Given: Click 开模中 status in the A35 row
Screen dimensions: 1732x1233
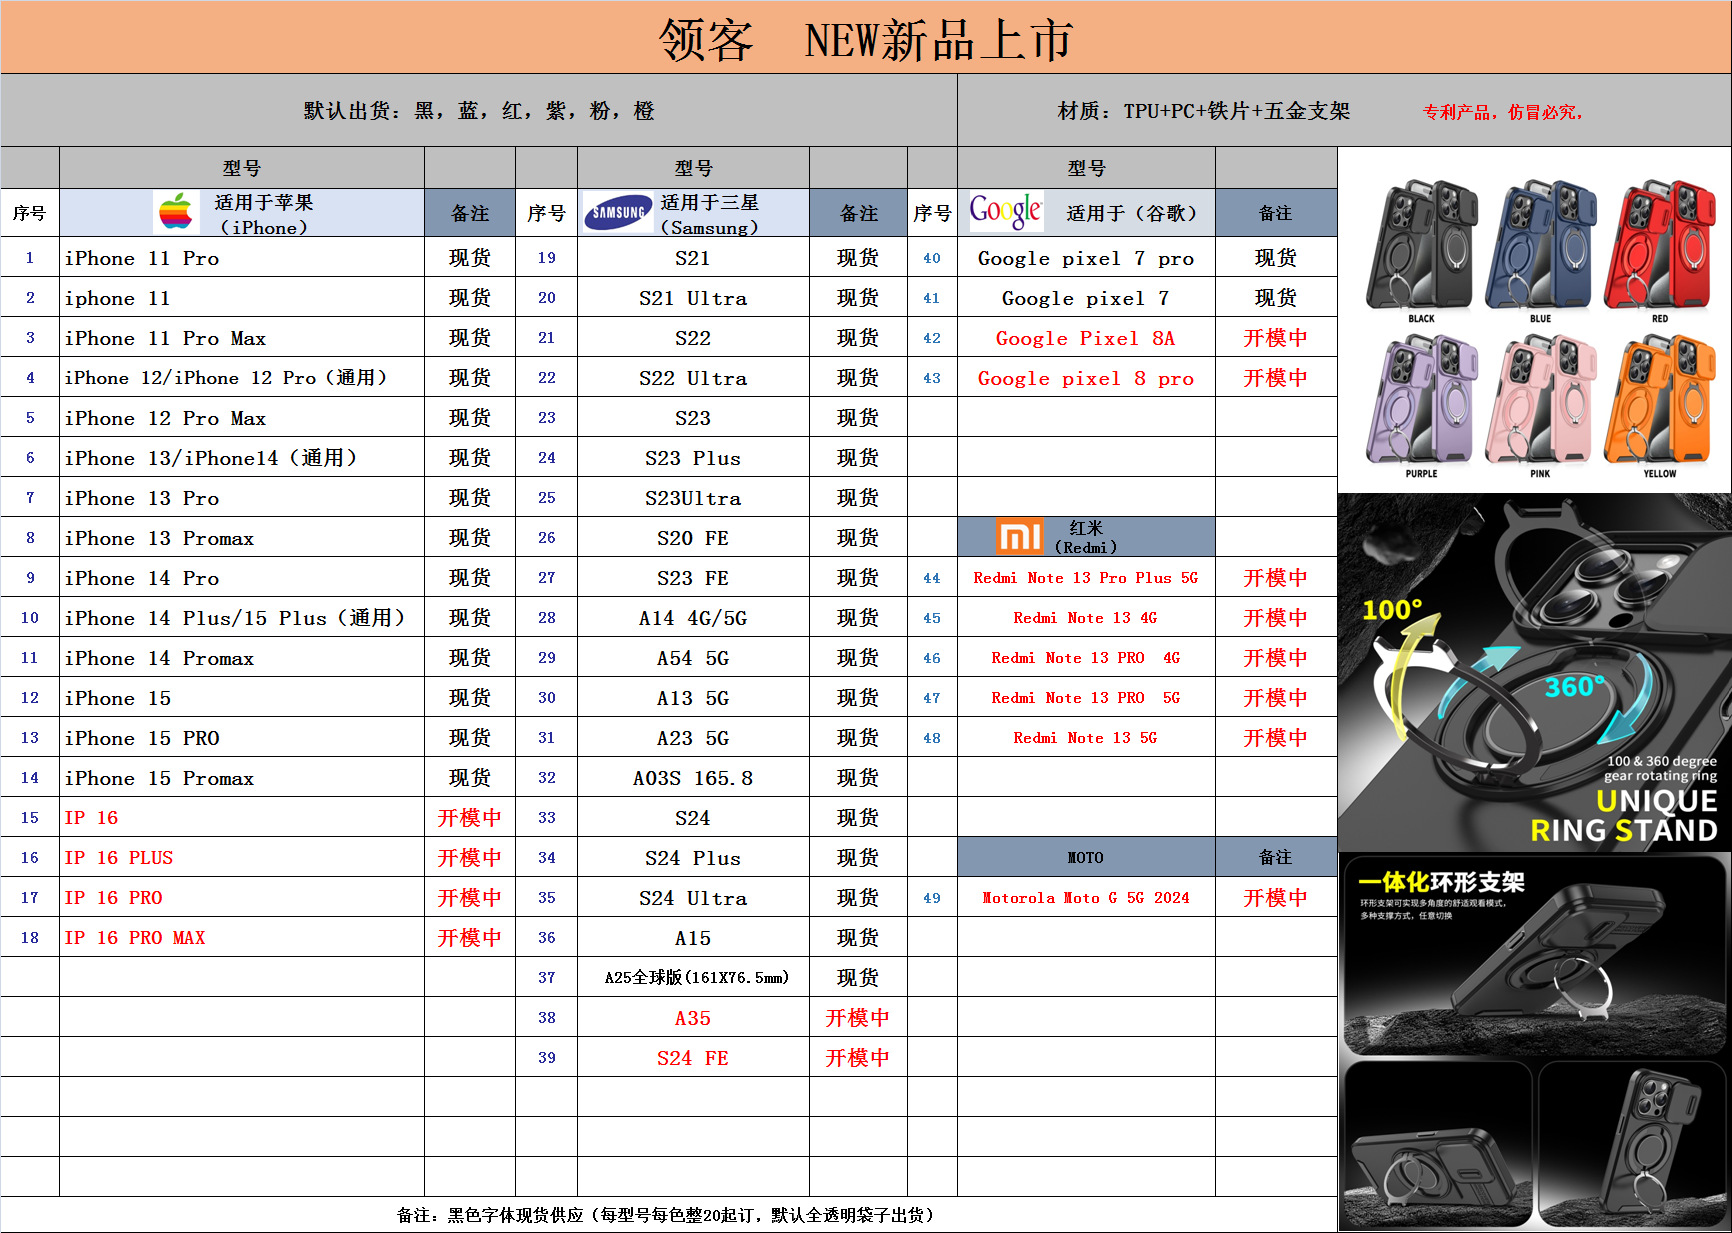Looking at the screenshot, I should 858,1017.
